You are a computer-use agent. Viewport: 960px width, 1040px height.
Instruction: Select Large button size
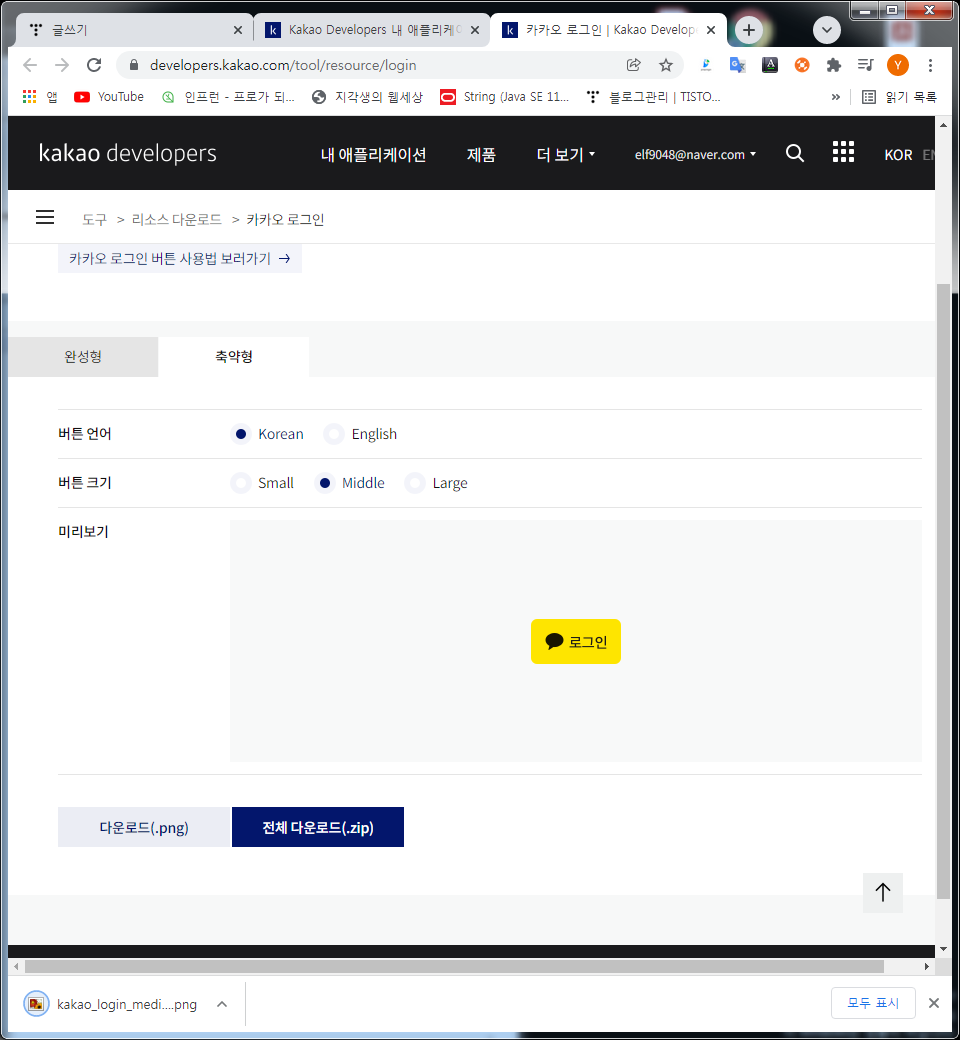coord(415,483)
